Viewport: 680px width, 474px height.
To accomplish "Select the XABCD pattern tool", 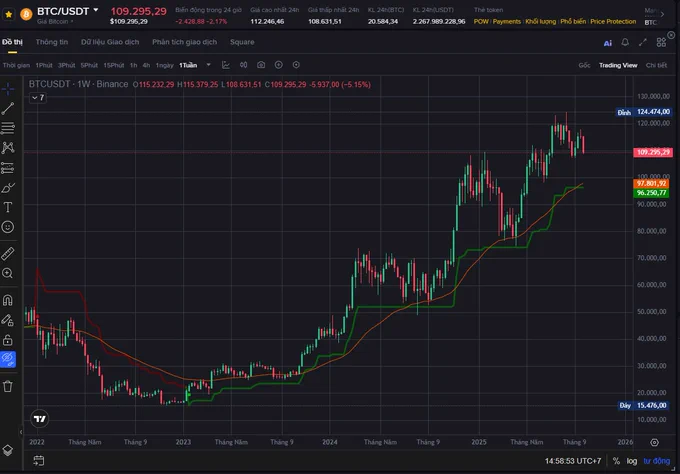I will click(x=8, y=148).
